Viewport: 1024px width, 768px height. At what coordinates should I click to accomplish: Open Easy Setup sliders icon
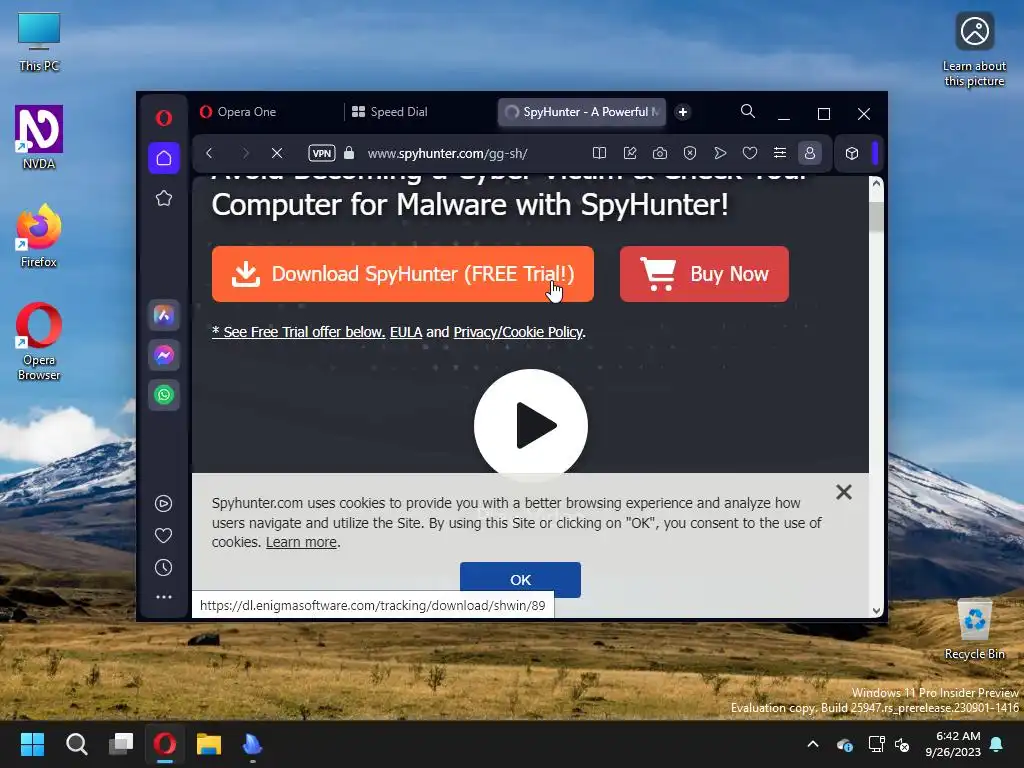click(x=780, y=153)
